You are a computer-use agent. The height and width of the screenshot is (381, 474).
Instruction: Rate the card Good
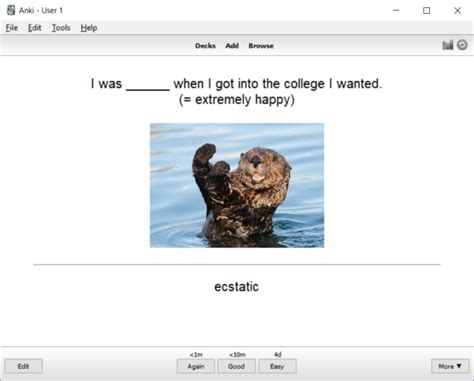(x=236, y=366)
